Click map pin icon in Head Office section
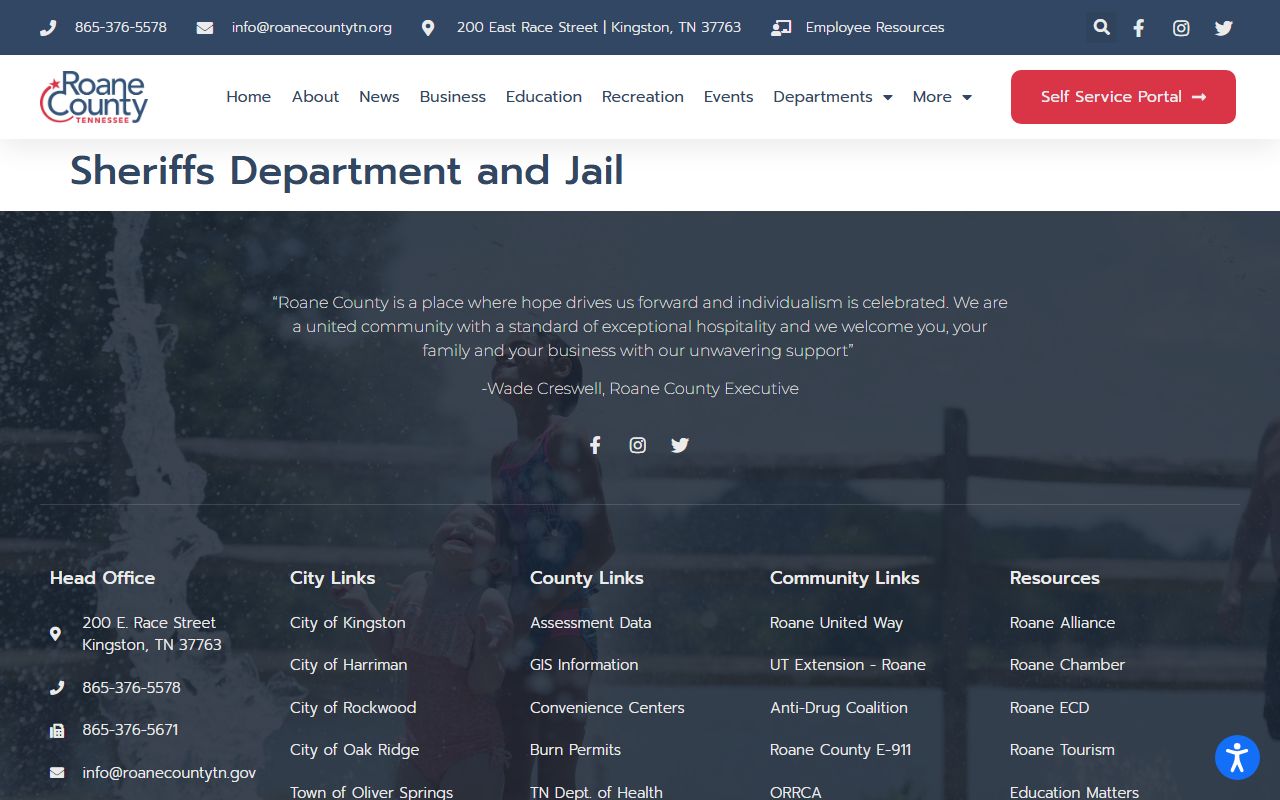 click(55, 633)
